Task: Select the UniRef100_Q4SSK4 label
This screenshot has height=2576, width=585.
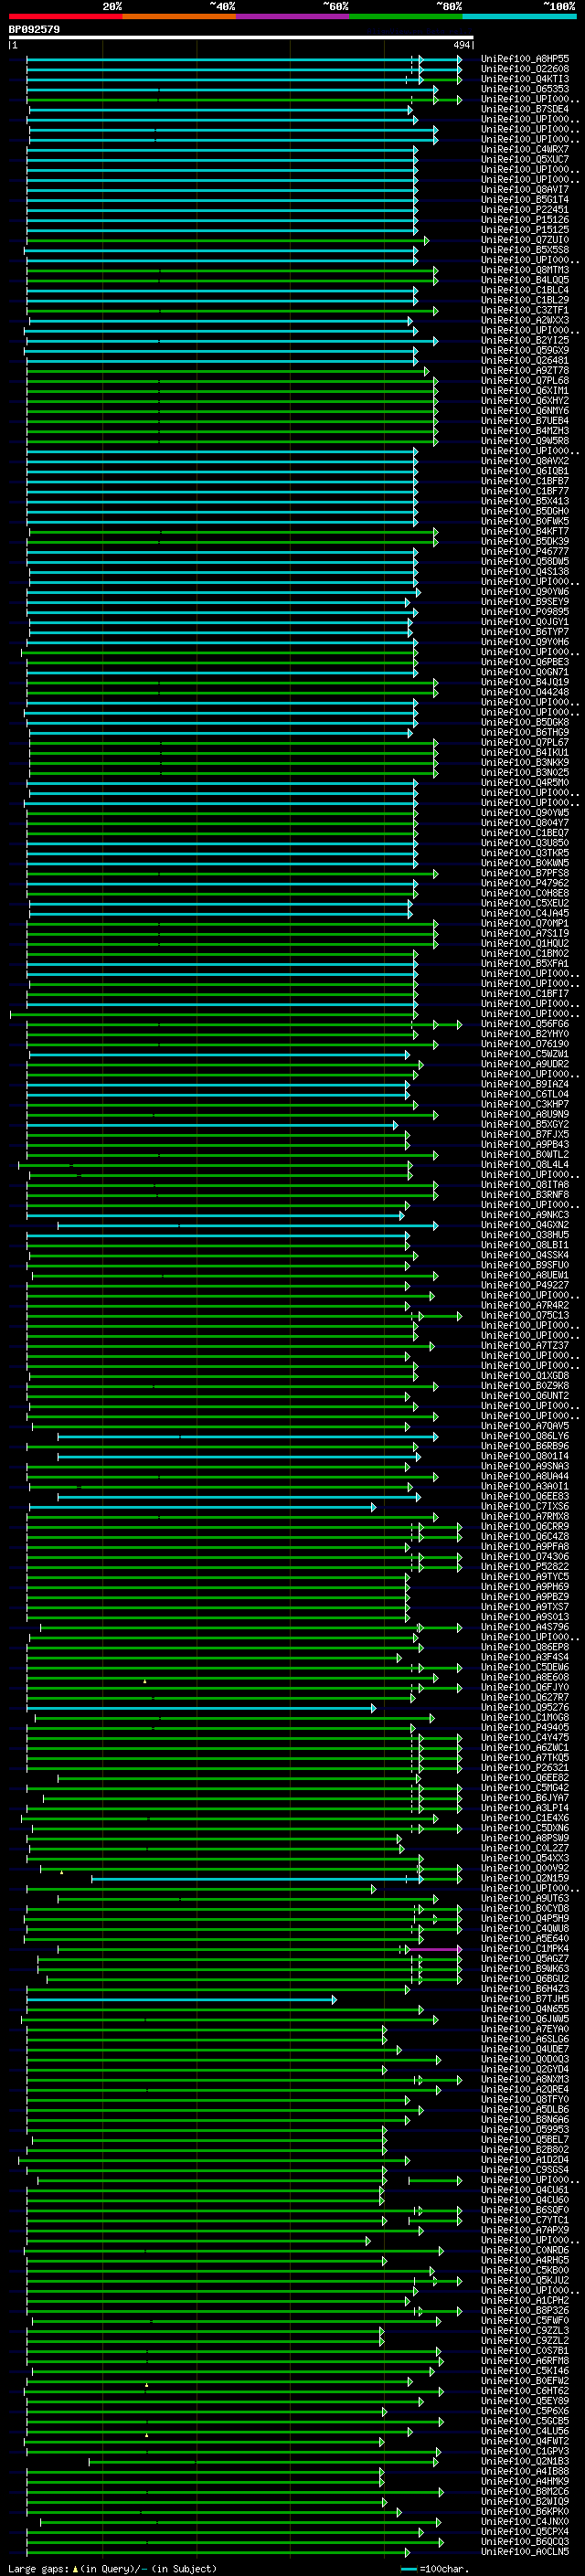Action: (525, 1255)
